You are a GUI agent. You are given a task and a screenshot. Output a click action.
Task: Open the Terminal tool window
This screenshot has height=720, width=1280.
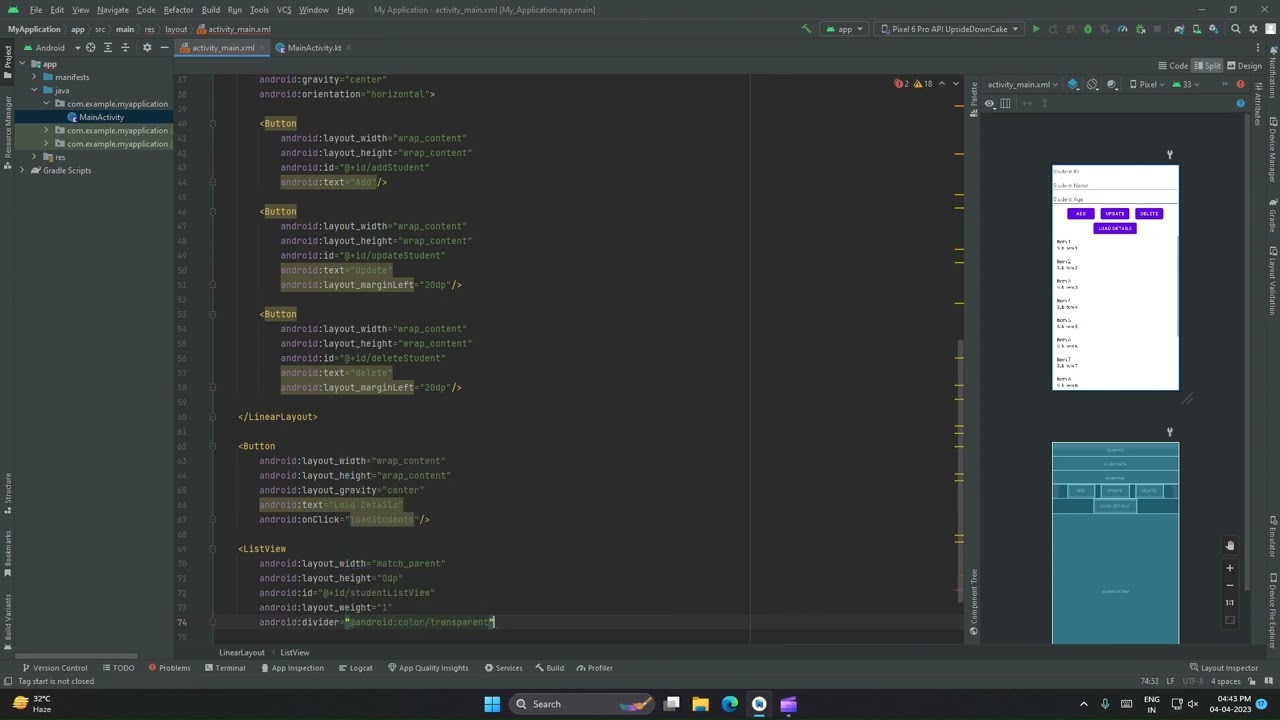click(x=224, y=668)
